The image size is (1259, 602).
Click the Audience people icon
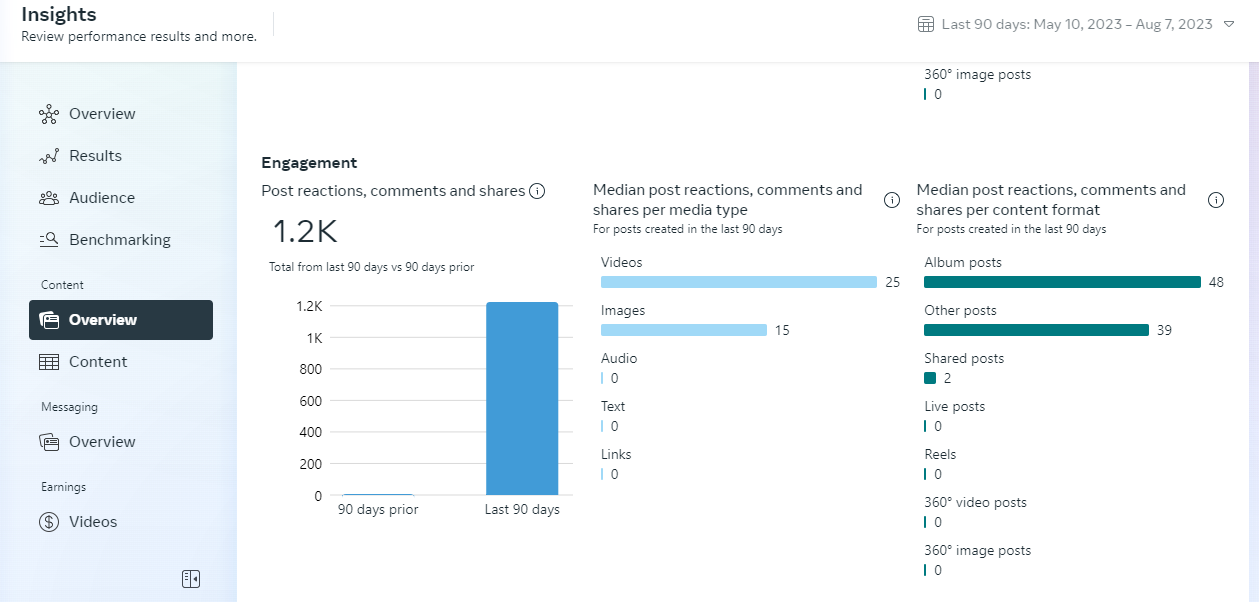(49, 198)
